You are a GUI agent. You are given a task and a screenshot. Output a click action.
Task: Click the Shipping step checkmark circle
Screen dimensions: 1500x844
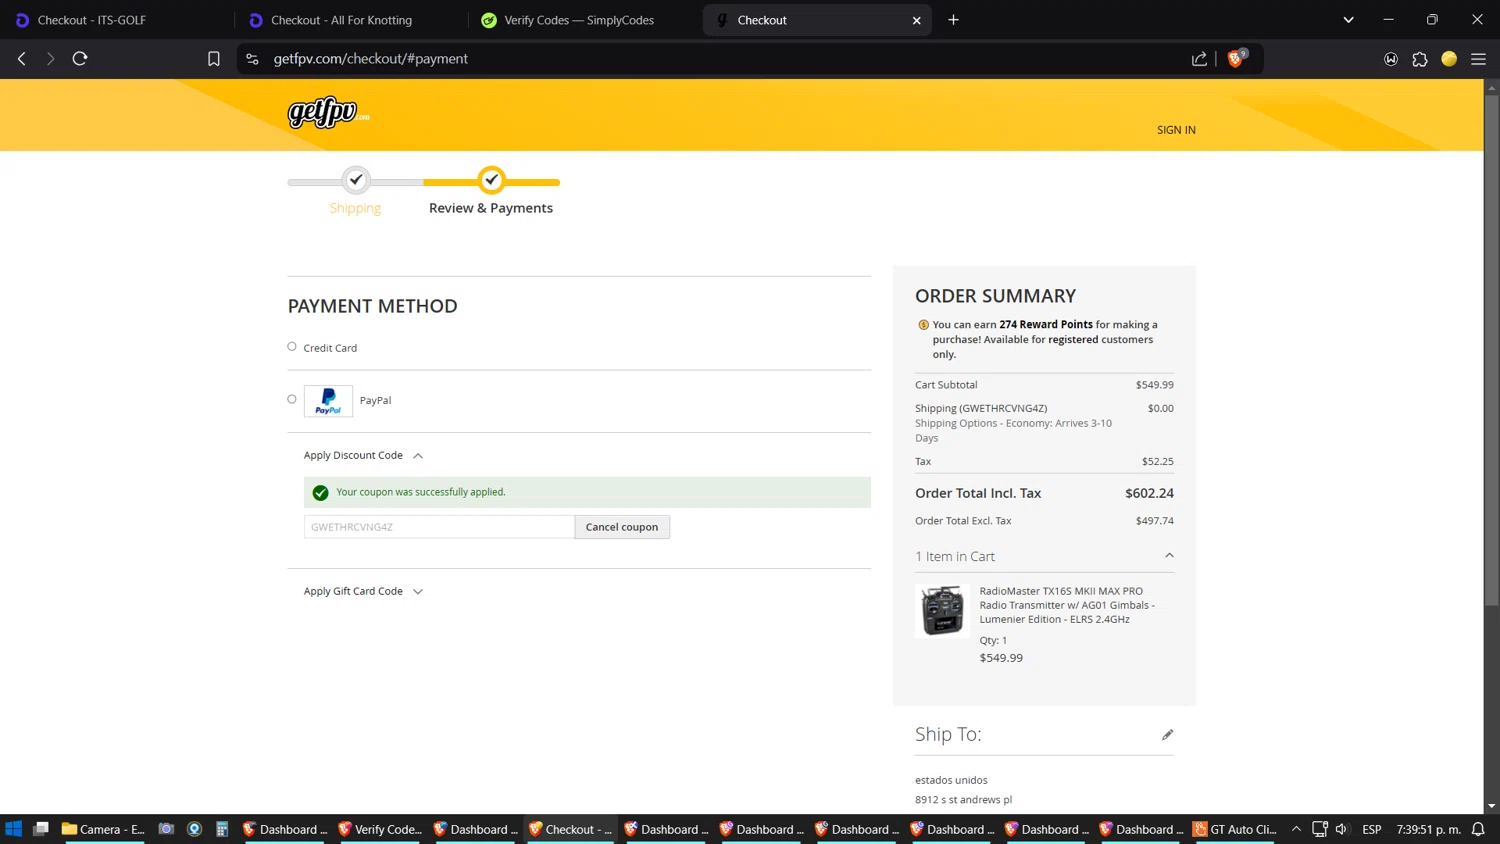[356, 180]
